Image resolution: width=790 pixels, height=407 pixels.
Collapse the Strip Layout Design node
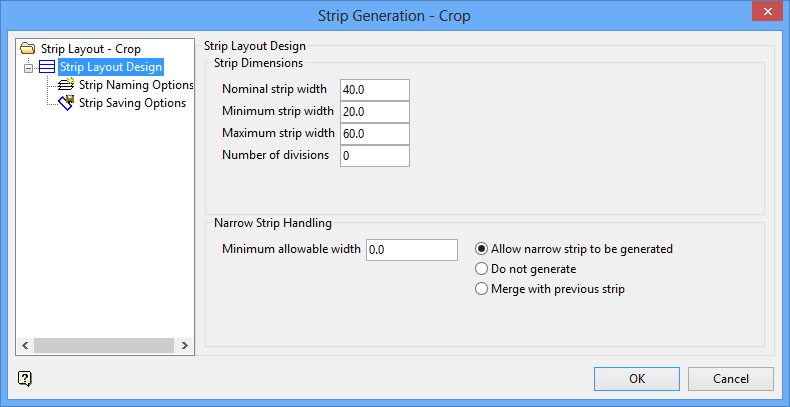[28, 68]
